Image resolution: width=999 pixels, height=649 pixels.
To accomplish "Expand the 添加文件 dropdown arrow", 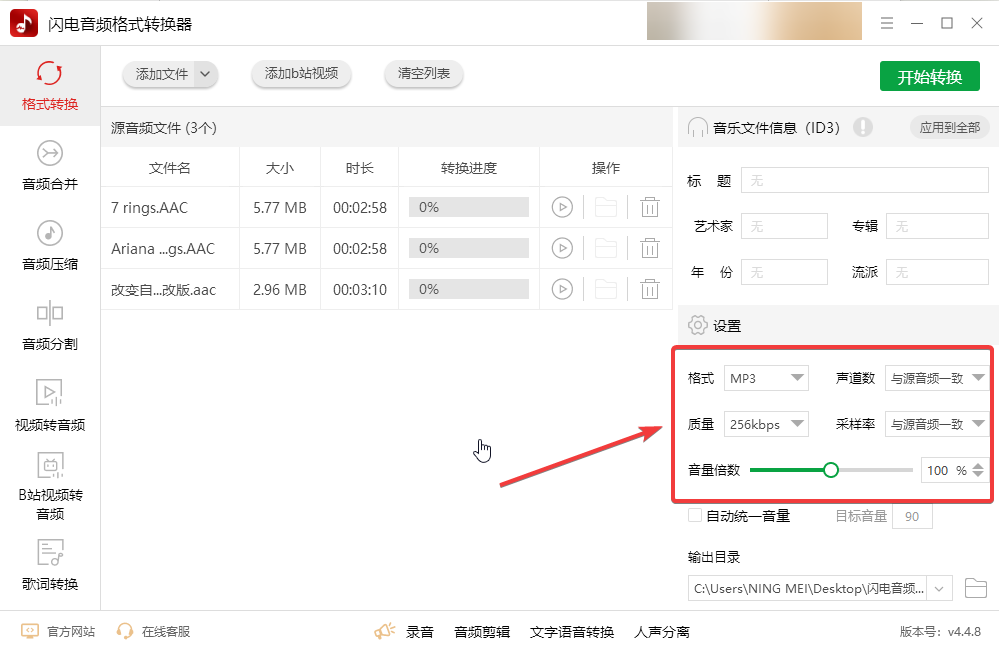I will click(205, 75).
